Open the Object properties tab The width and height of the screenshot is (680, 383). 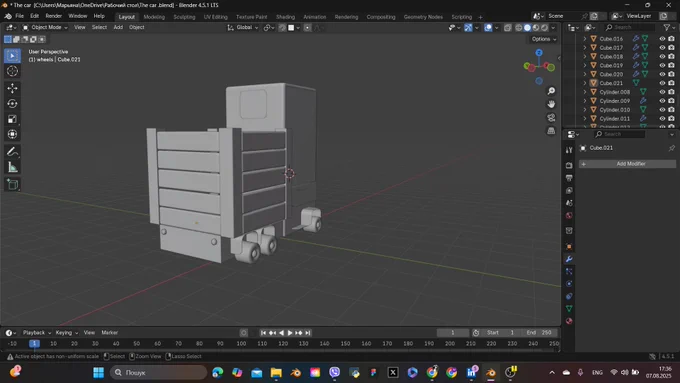(569, 246)
